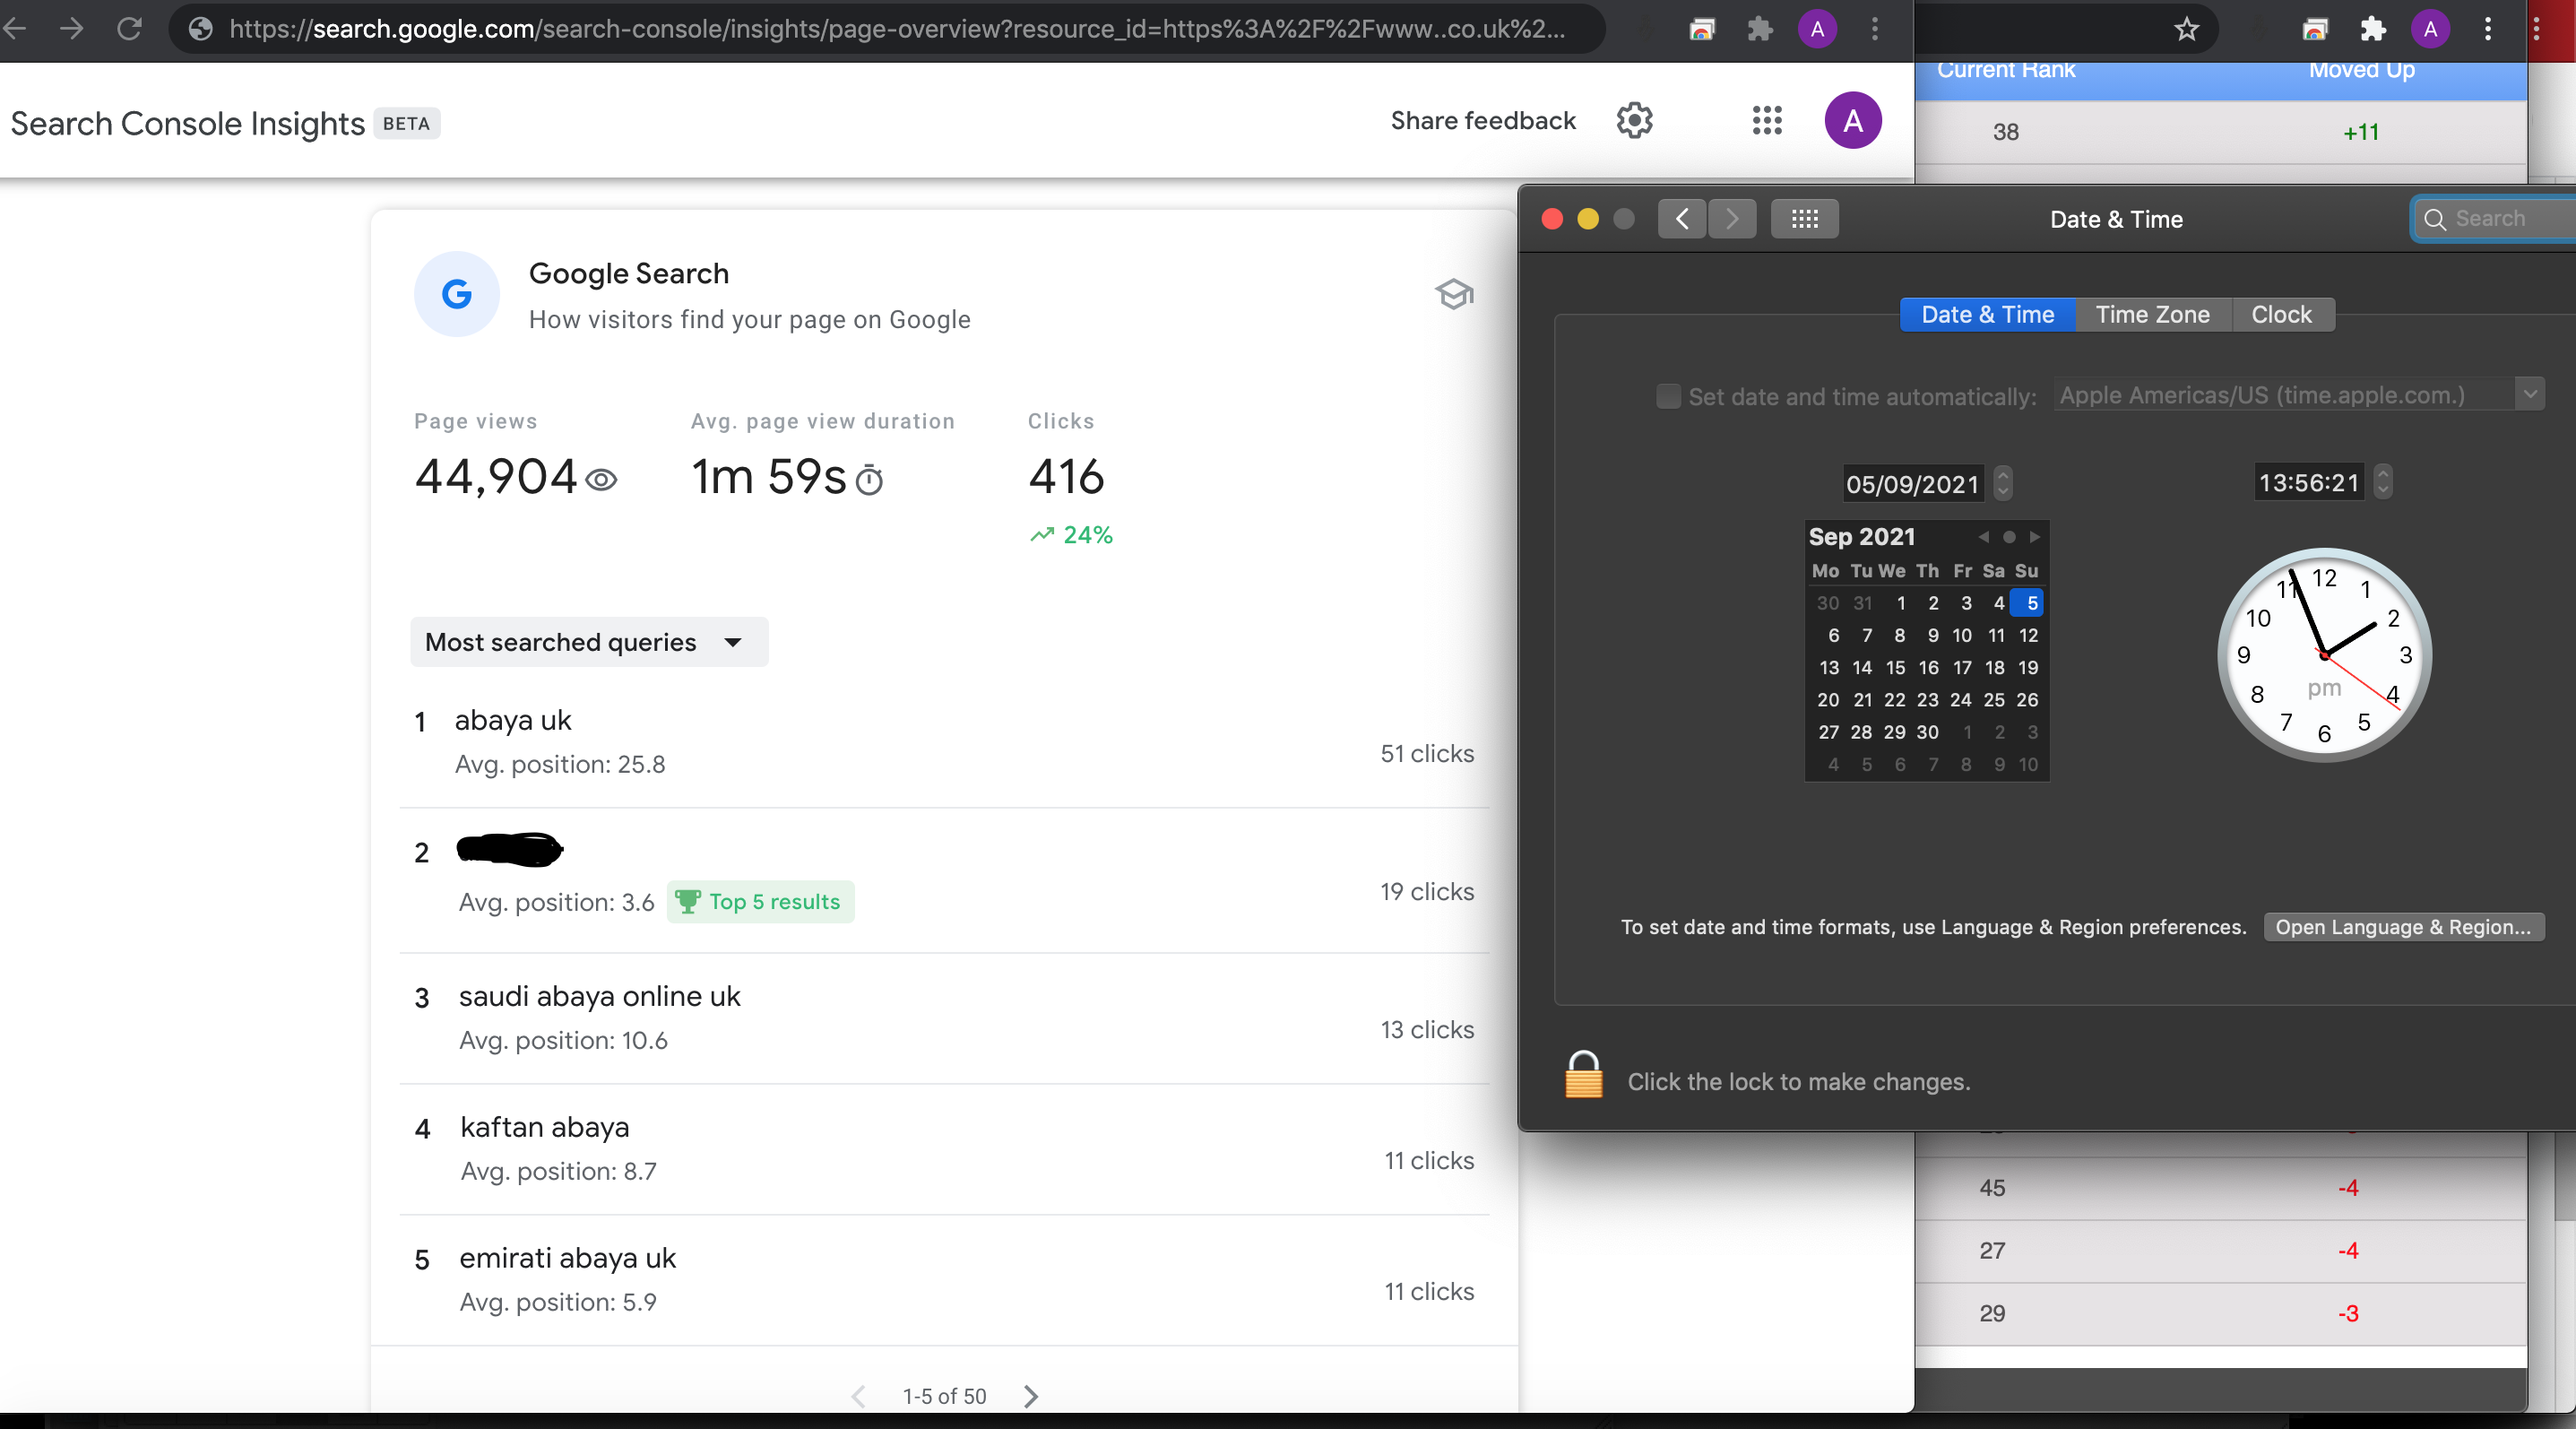Screen dimensions: 2576x1429
Task: Open the 'kaftan abaya' query
Action: point(944,1149)
